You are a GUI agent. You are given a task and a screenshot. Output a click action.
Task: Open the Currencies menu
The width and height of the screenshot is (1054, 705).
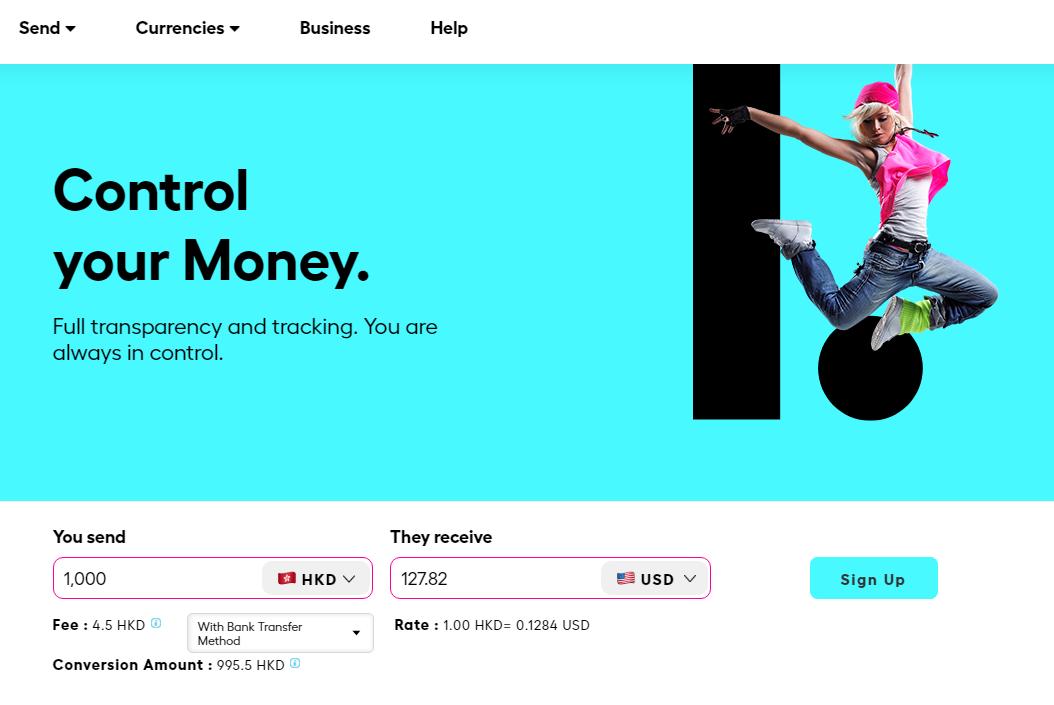coord(180,28)
